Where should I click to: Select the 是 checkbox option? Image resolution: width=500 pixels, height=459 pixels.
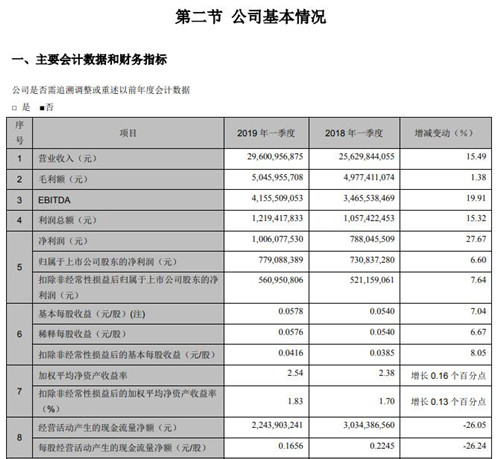pyautogui.click(x=14, y=108)
